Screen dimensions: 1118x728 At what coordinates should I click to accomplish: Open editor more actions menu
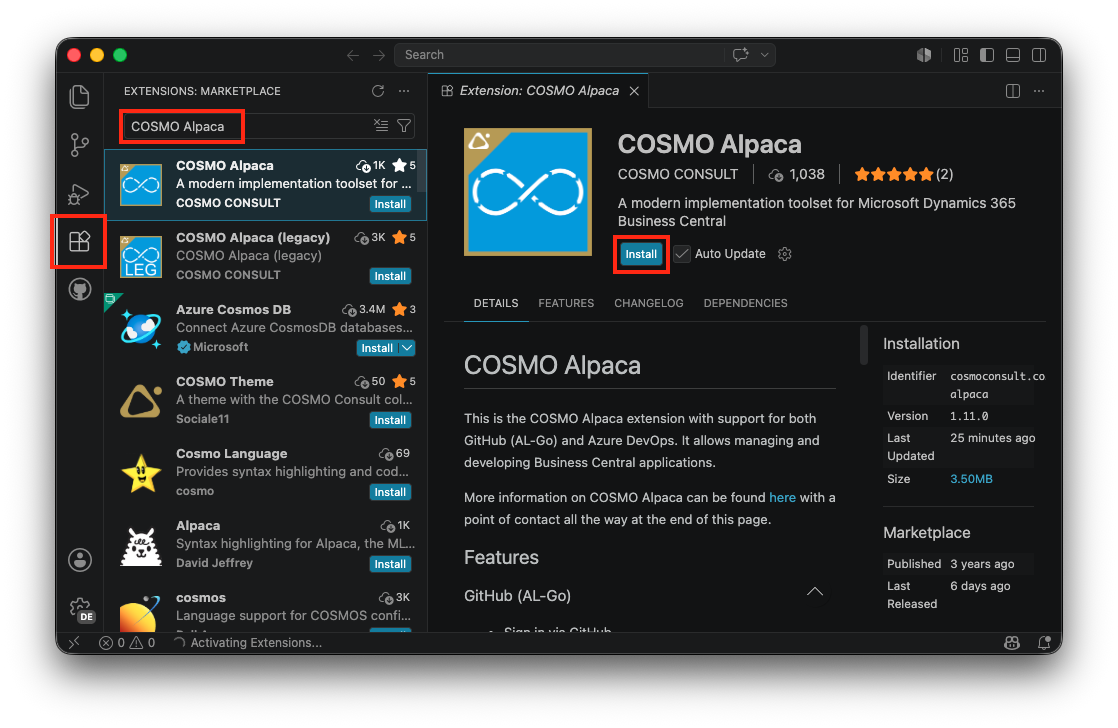click(1039, 91)
